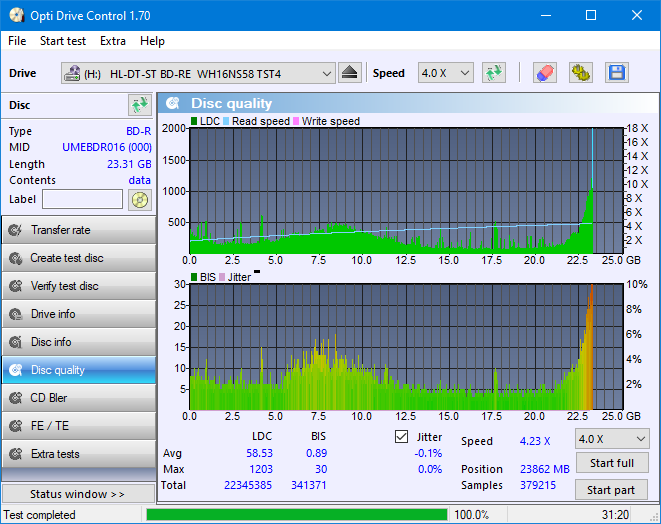The image size is (661, 524).
Task: Click the disc Label input field
Action: (x=83, y=199)
